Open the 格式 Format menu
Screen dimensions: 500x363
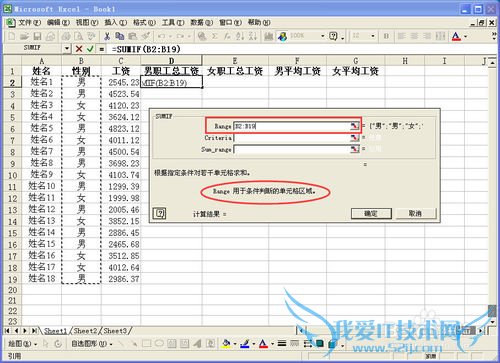pyautogui.click(x=144, y=23)
